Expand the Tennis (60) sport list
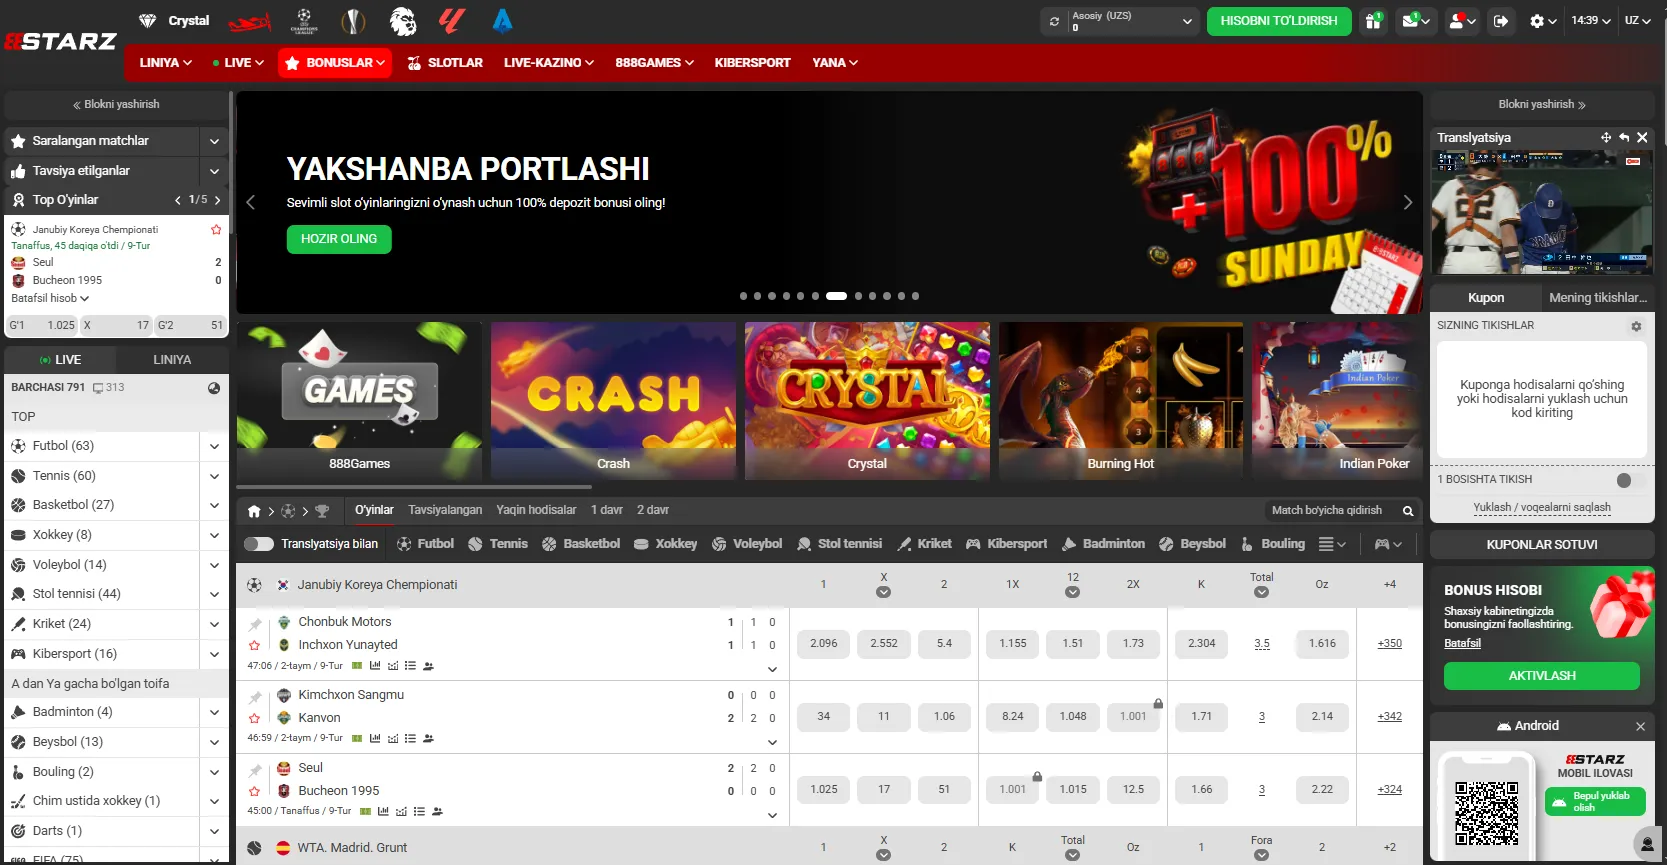 coord(214,476)
